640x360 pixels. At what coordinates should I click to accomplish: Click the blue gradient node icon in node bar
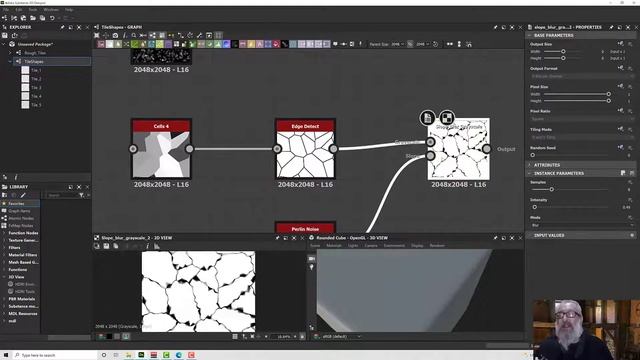pyautogui.click(x=226, y=44)
